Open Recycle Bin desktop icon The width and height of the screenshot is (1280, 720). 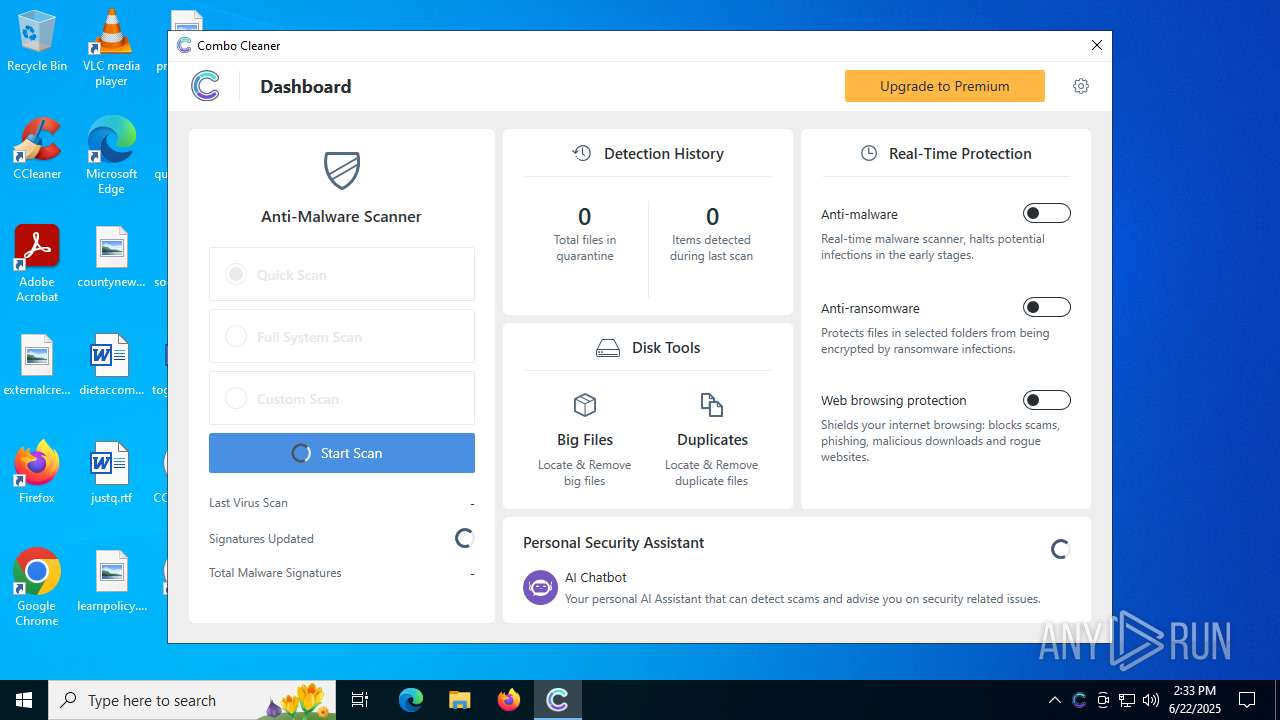click(x=37, y=42)
